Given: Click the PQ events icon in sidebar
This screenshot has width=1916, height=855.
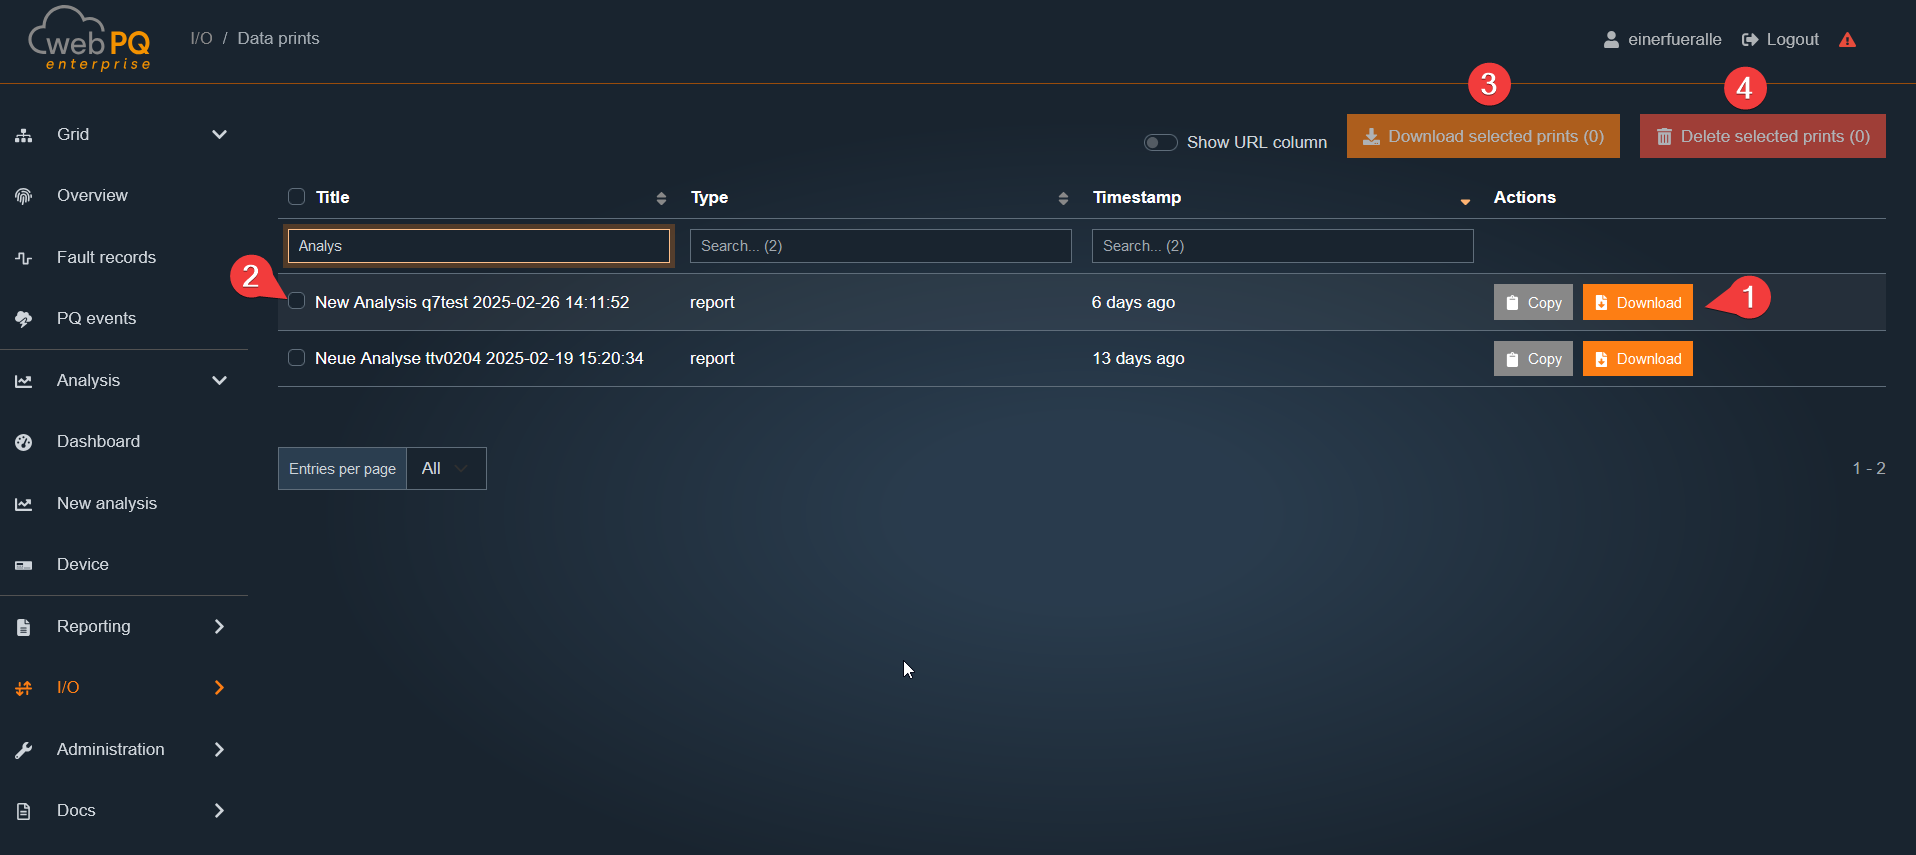Looking at the screenshot, I should (24, 319).
